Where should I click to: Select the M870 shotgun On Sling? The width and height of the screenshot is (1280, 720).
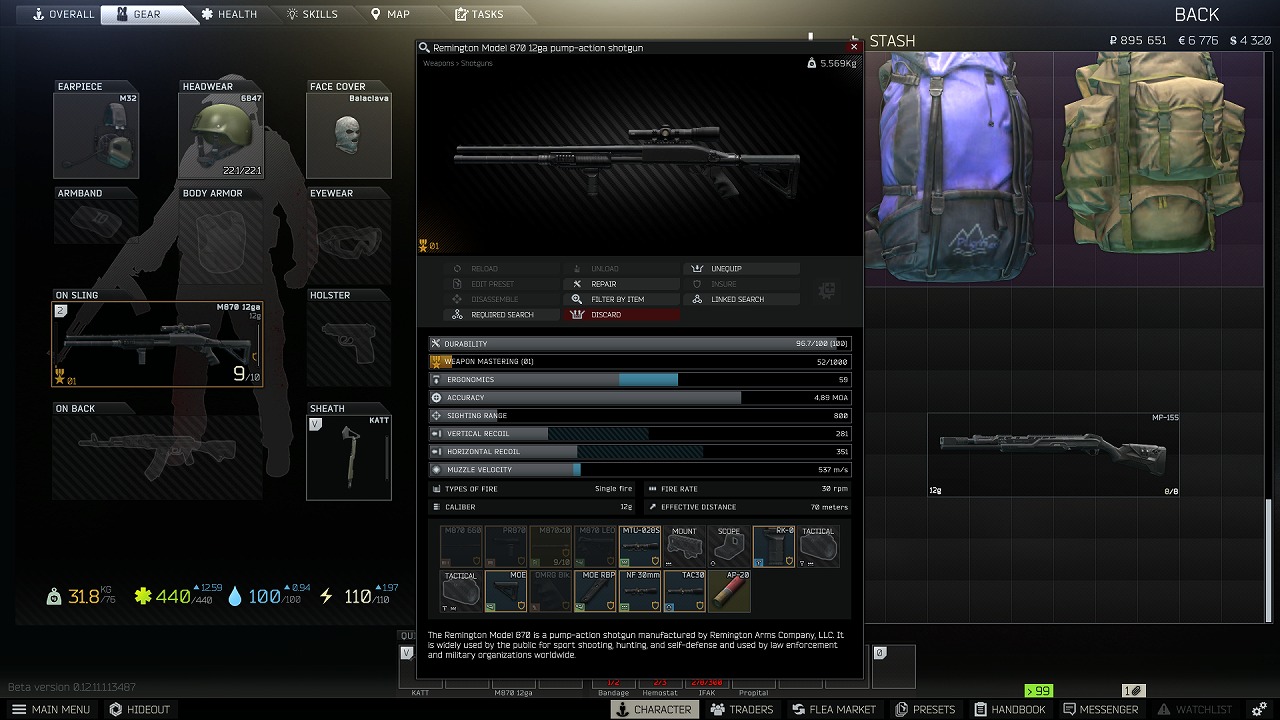tap(158, 344)
